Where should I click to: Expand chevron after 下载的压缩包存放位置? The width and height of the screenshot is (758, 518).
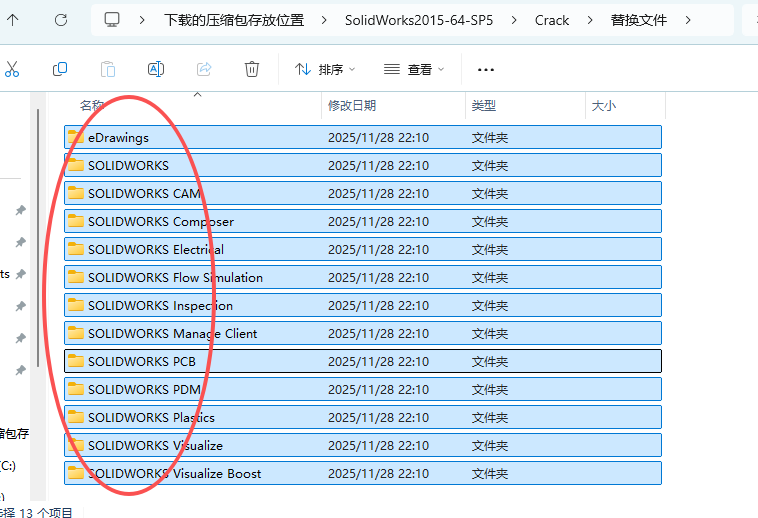324,20
